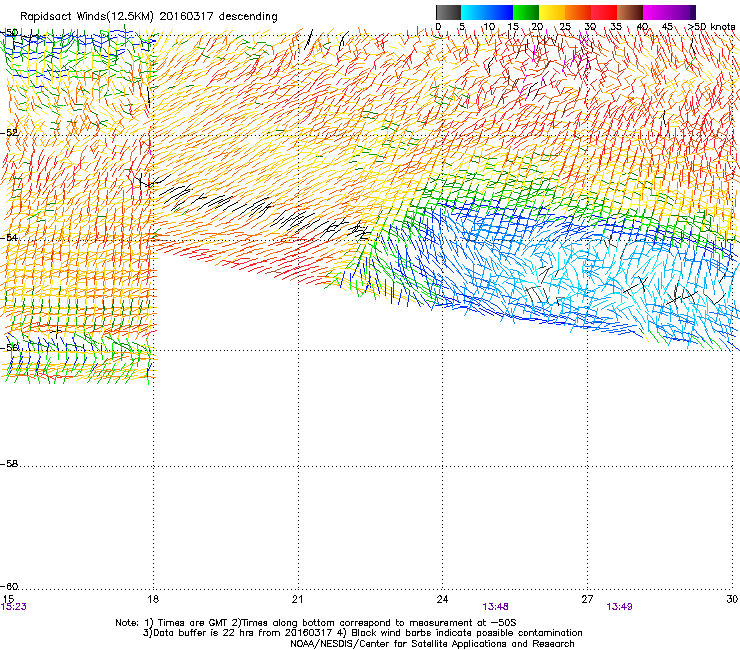The image size is (740, 650).
Task: Click the purple '15:23' swath time label
Action: (x=14, y=607)
